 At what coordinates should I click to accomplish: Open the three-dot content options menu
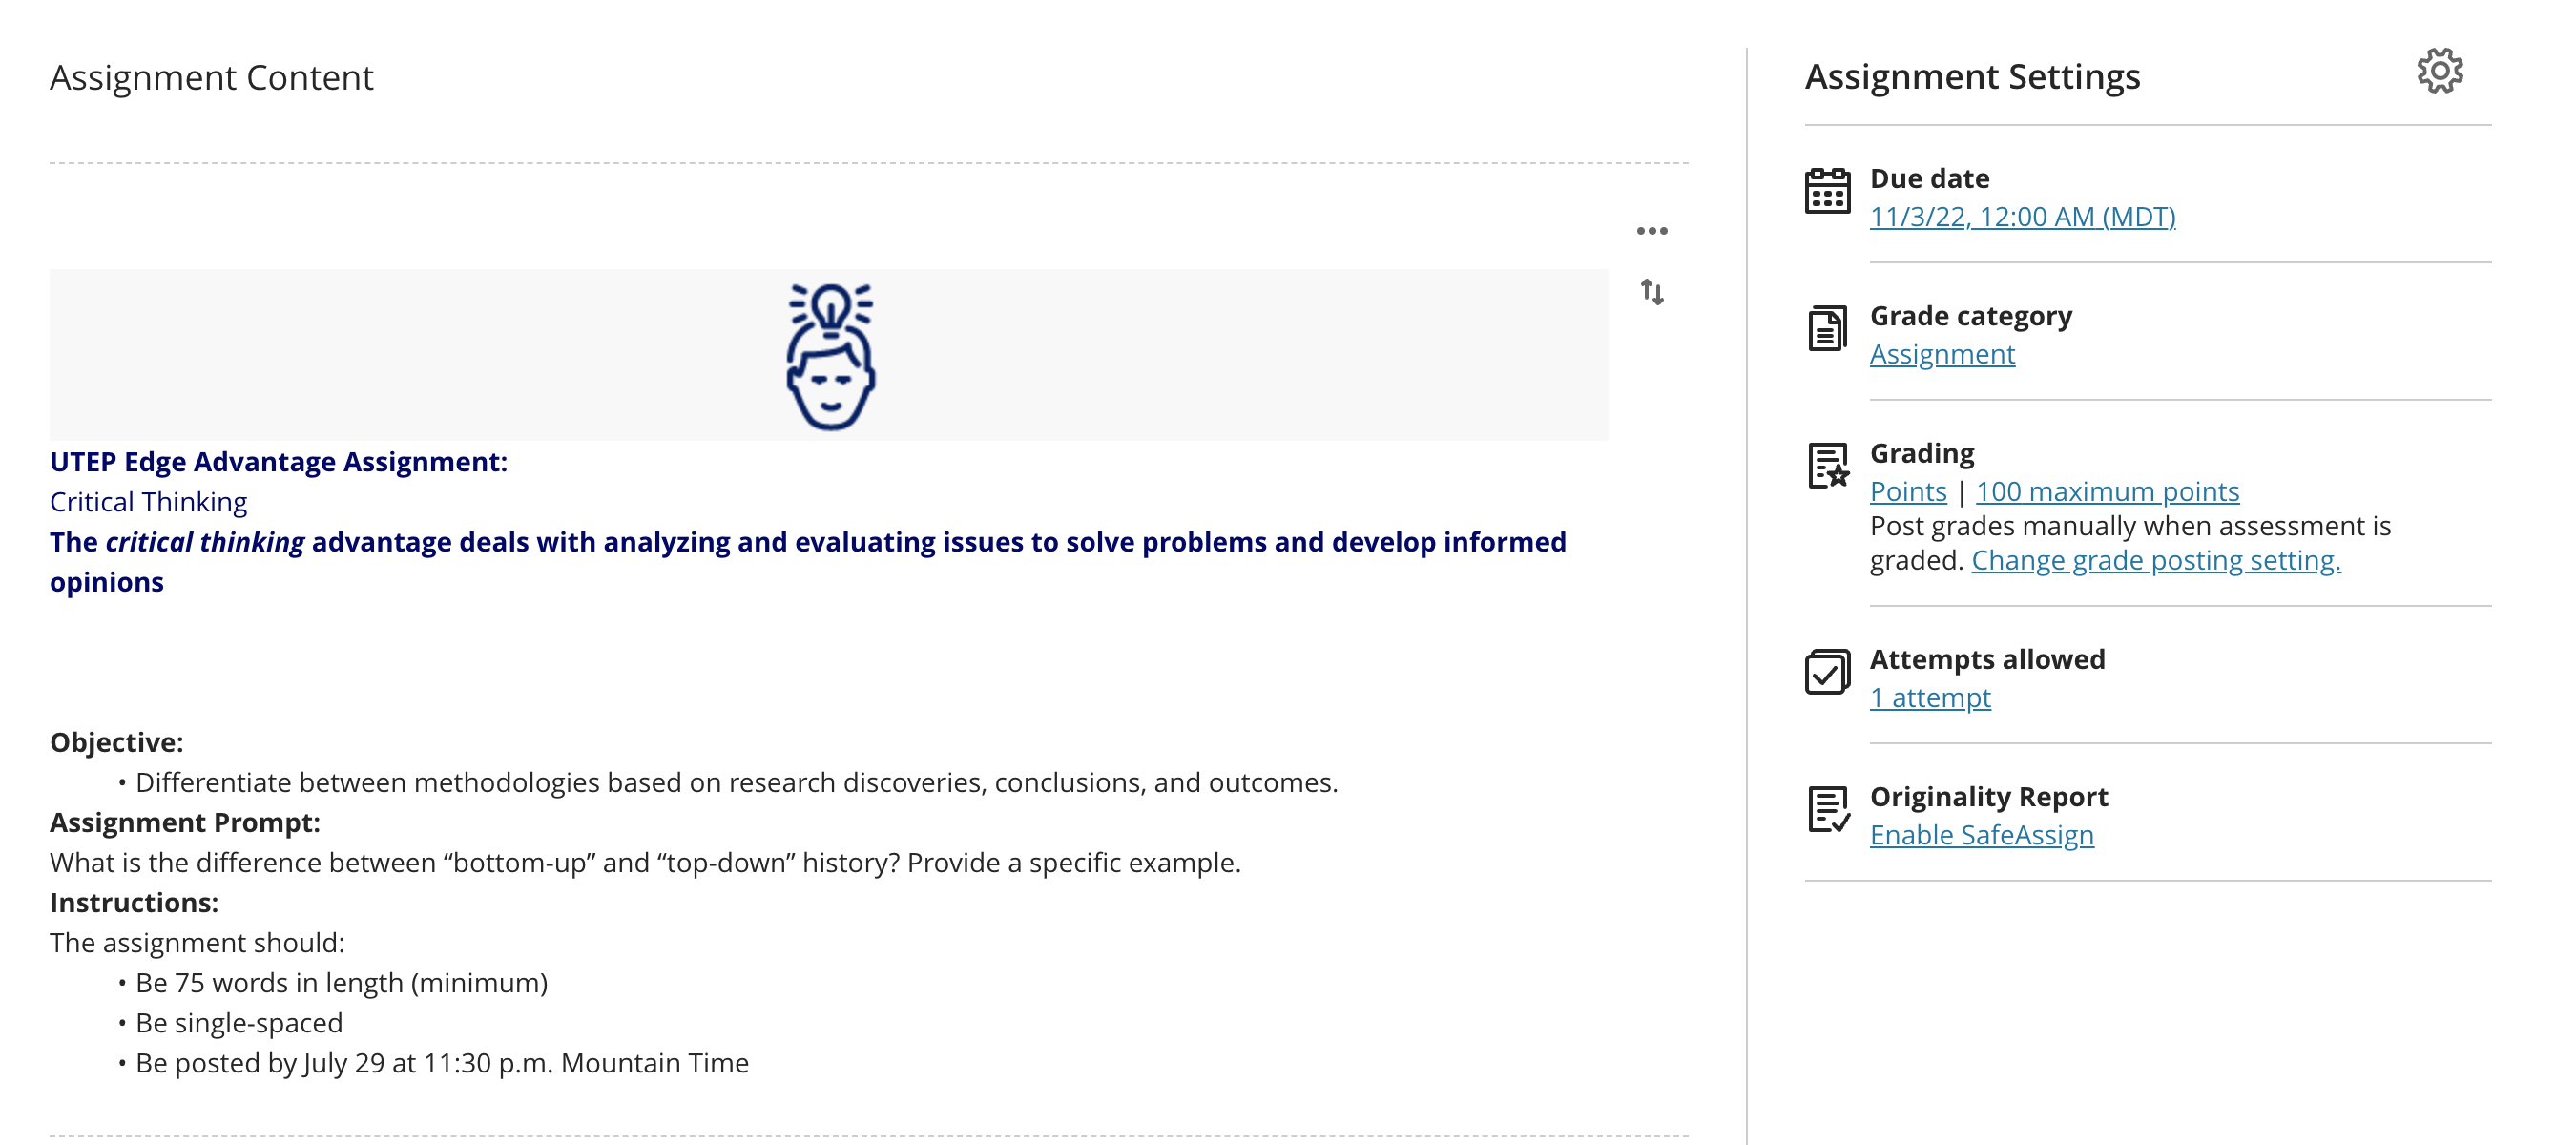(x=1652, y=231)
